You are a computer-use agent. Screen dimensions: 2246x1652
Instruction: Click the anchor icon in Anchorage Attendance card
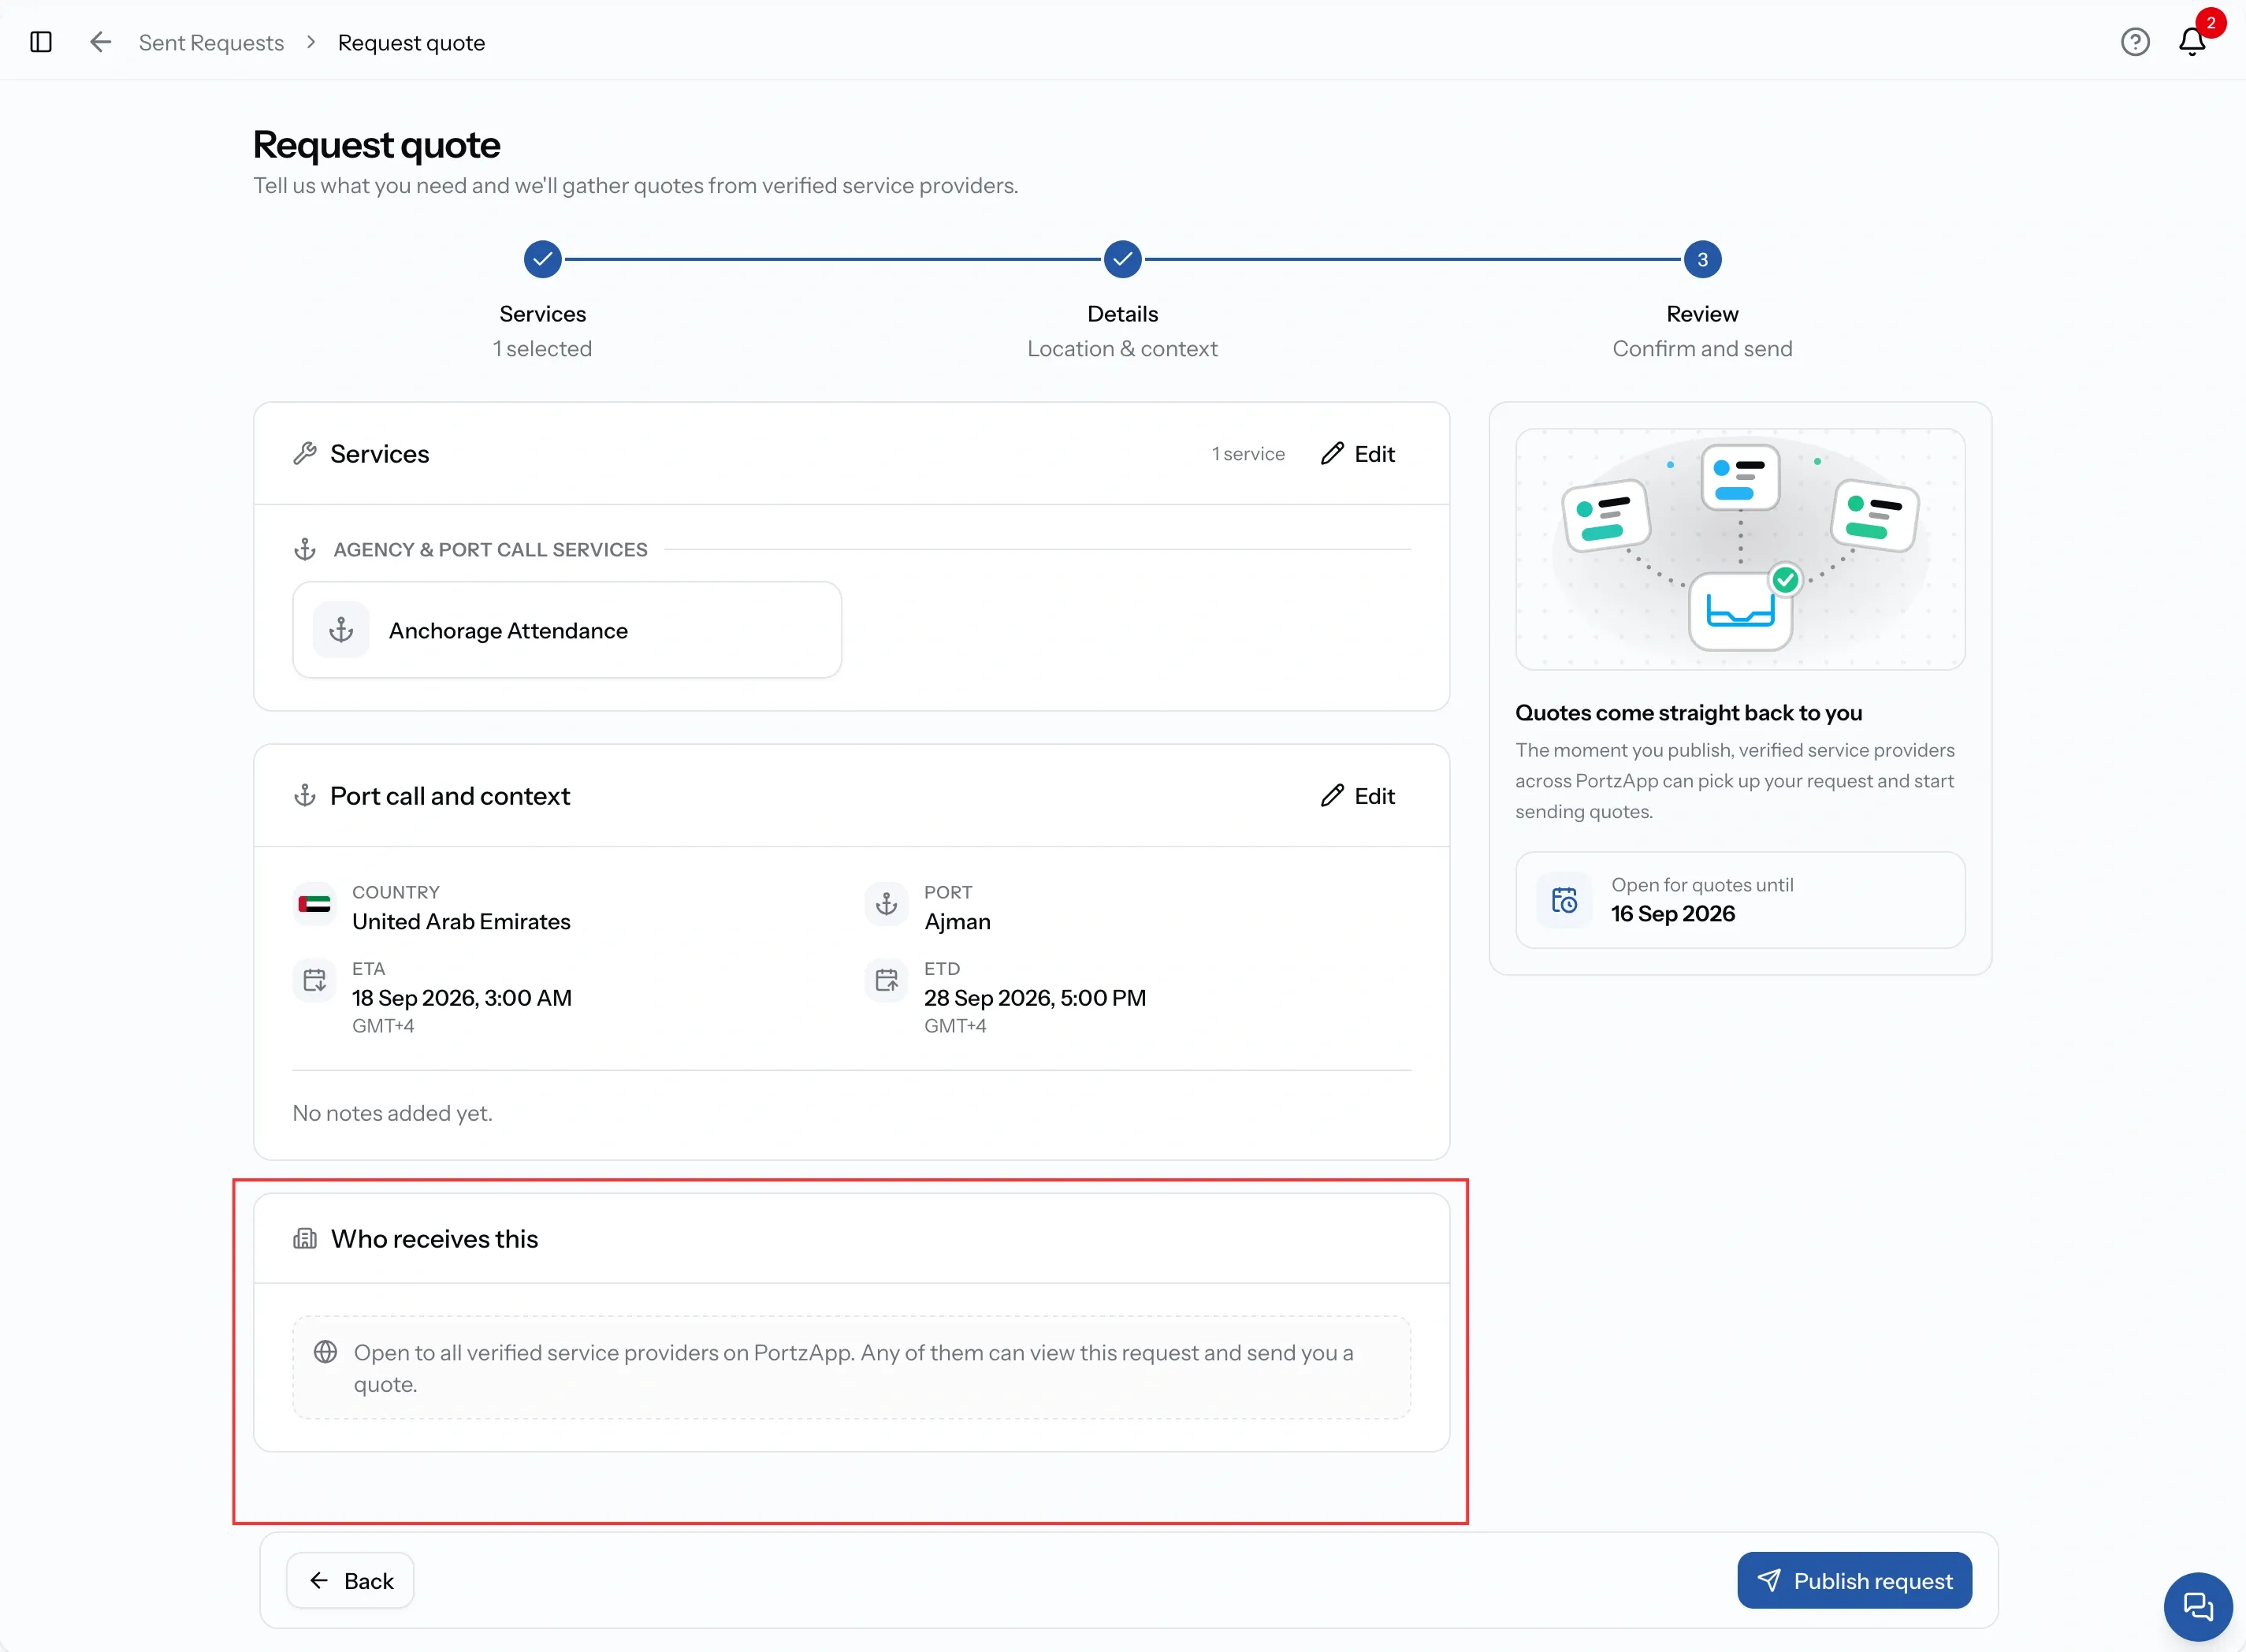341,630
